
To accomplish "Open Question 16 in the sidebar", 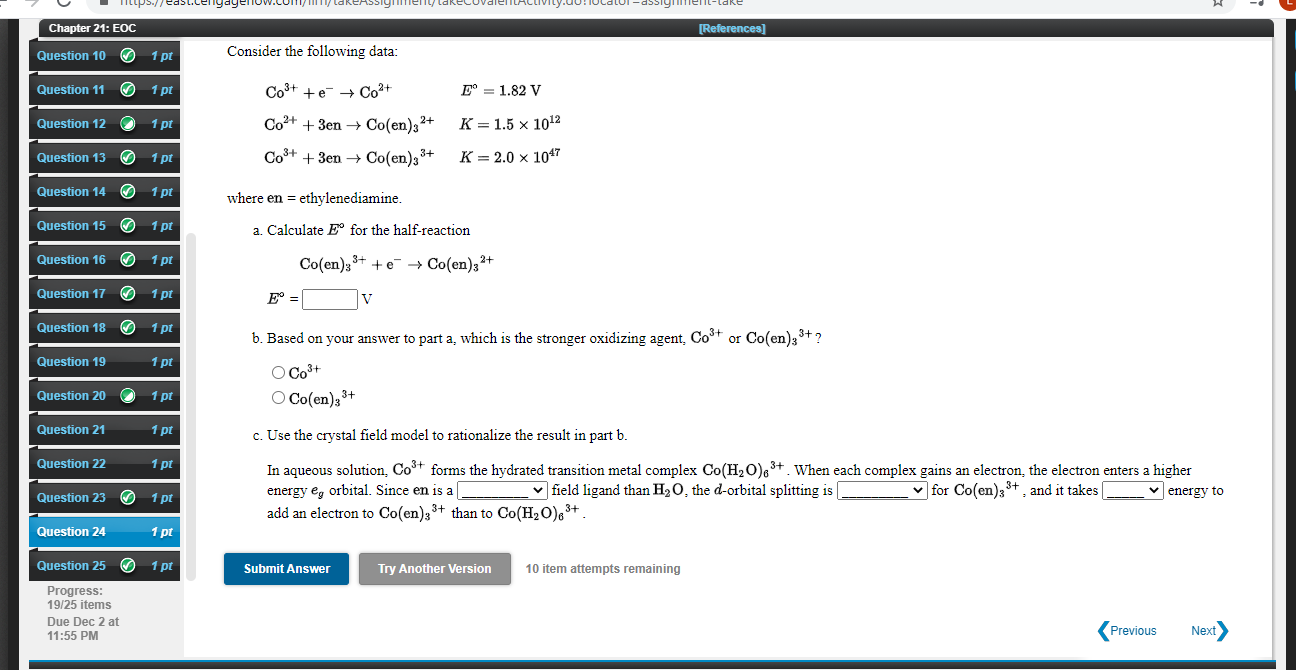I will coord(105,260).
